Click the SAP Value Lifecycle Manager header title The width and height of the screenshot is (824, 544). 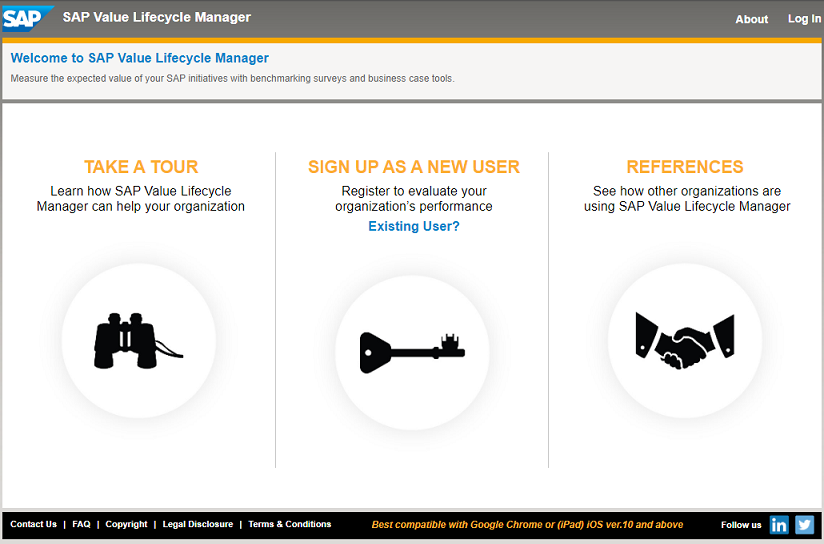click(x=157, y=17)
